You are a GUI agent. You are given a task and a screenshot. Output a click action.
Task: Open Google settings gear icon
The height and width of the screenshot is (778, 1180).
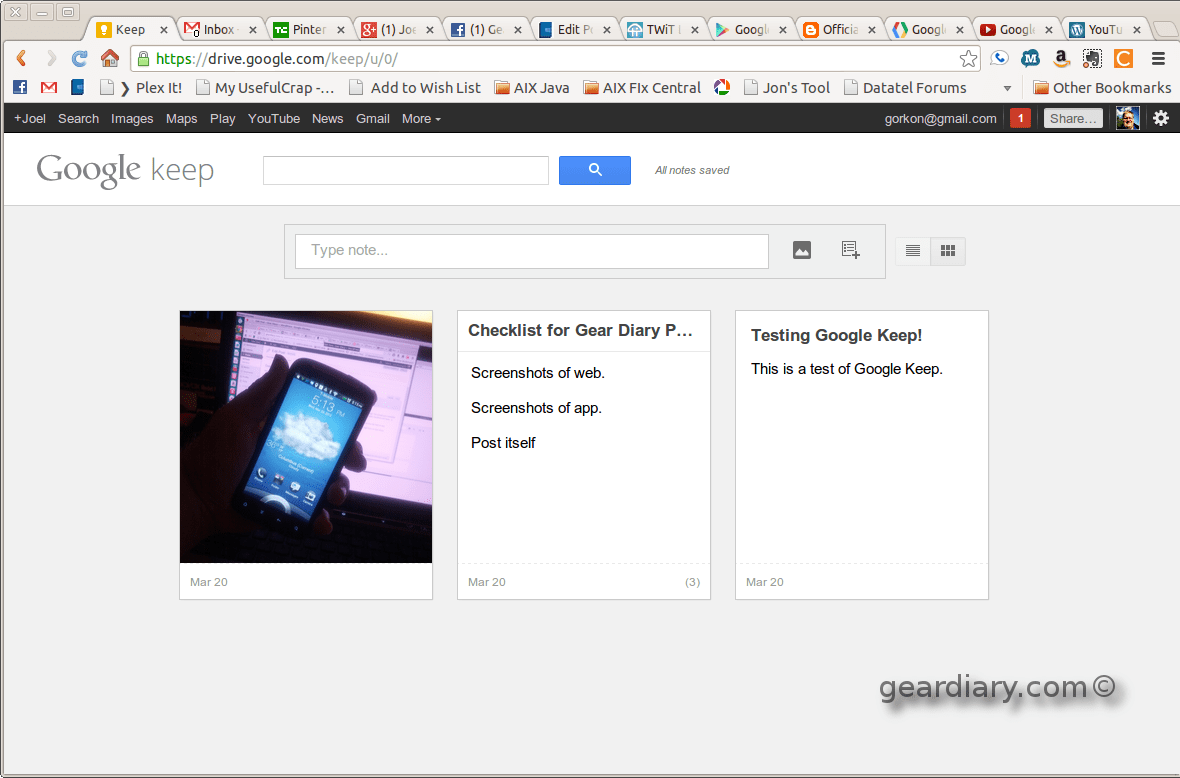[1160, 118]
